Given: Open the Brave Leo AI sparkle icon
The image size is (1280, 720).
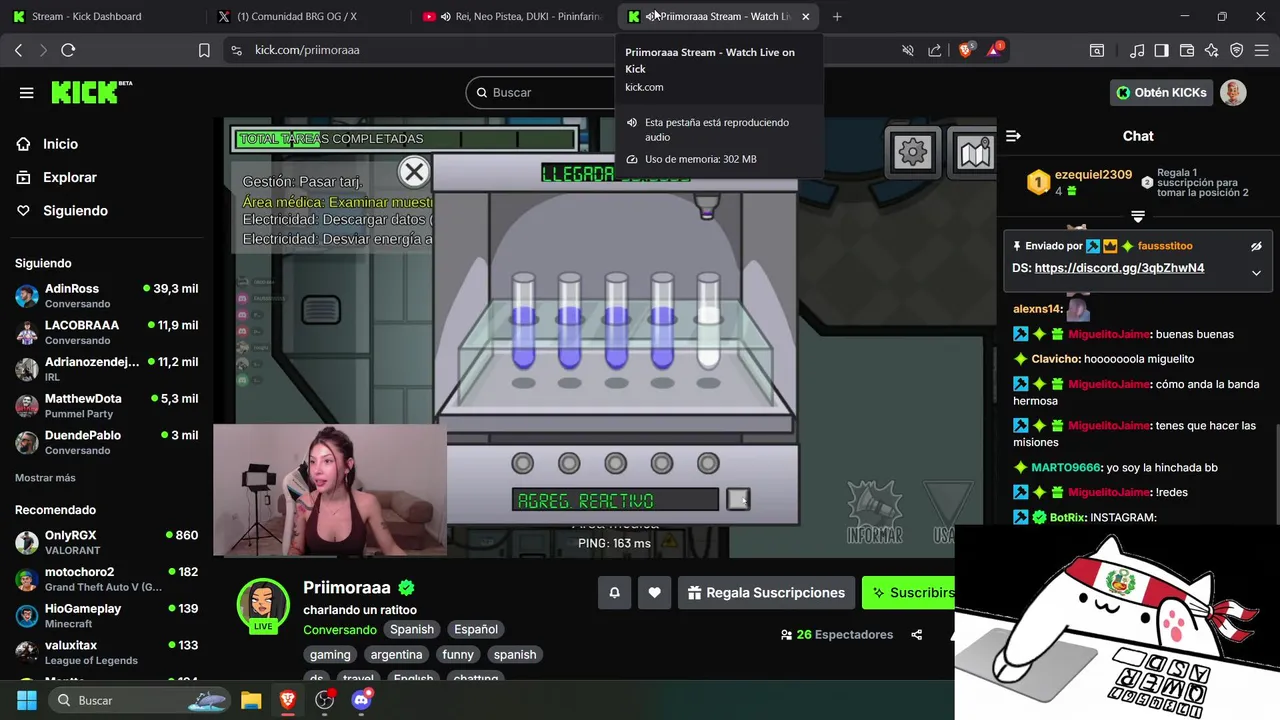Looking at the screenshot, I should pyautogui.click(x=1212, y=50).
